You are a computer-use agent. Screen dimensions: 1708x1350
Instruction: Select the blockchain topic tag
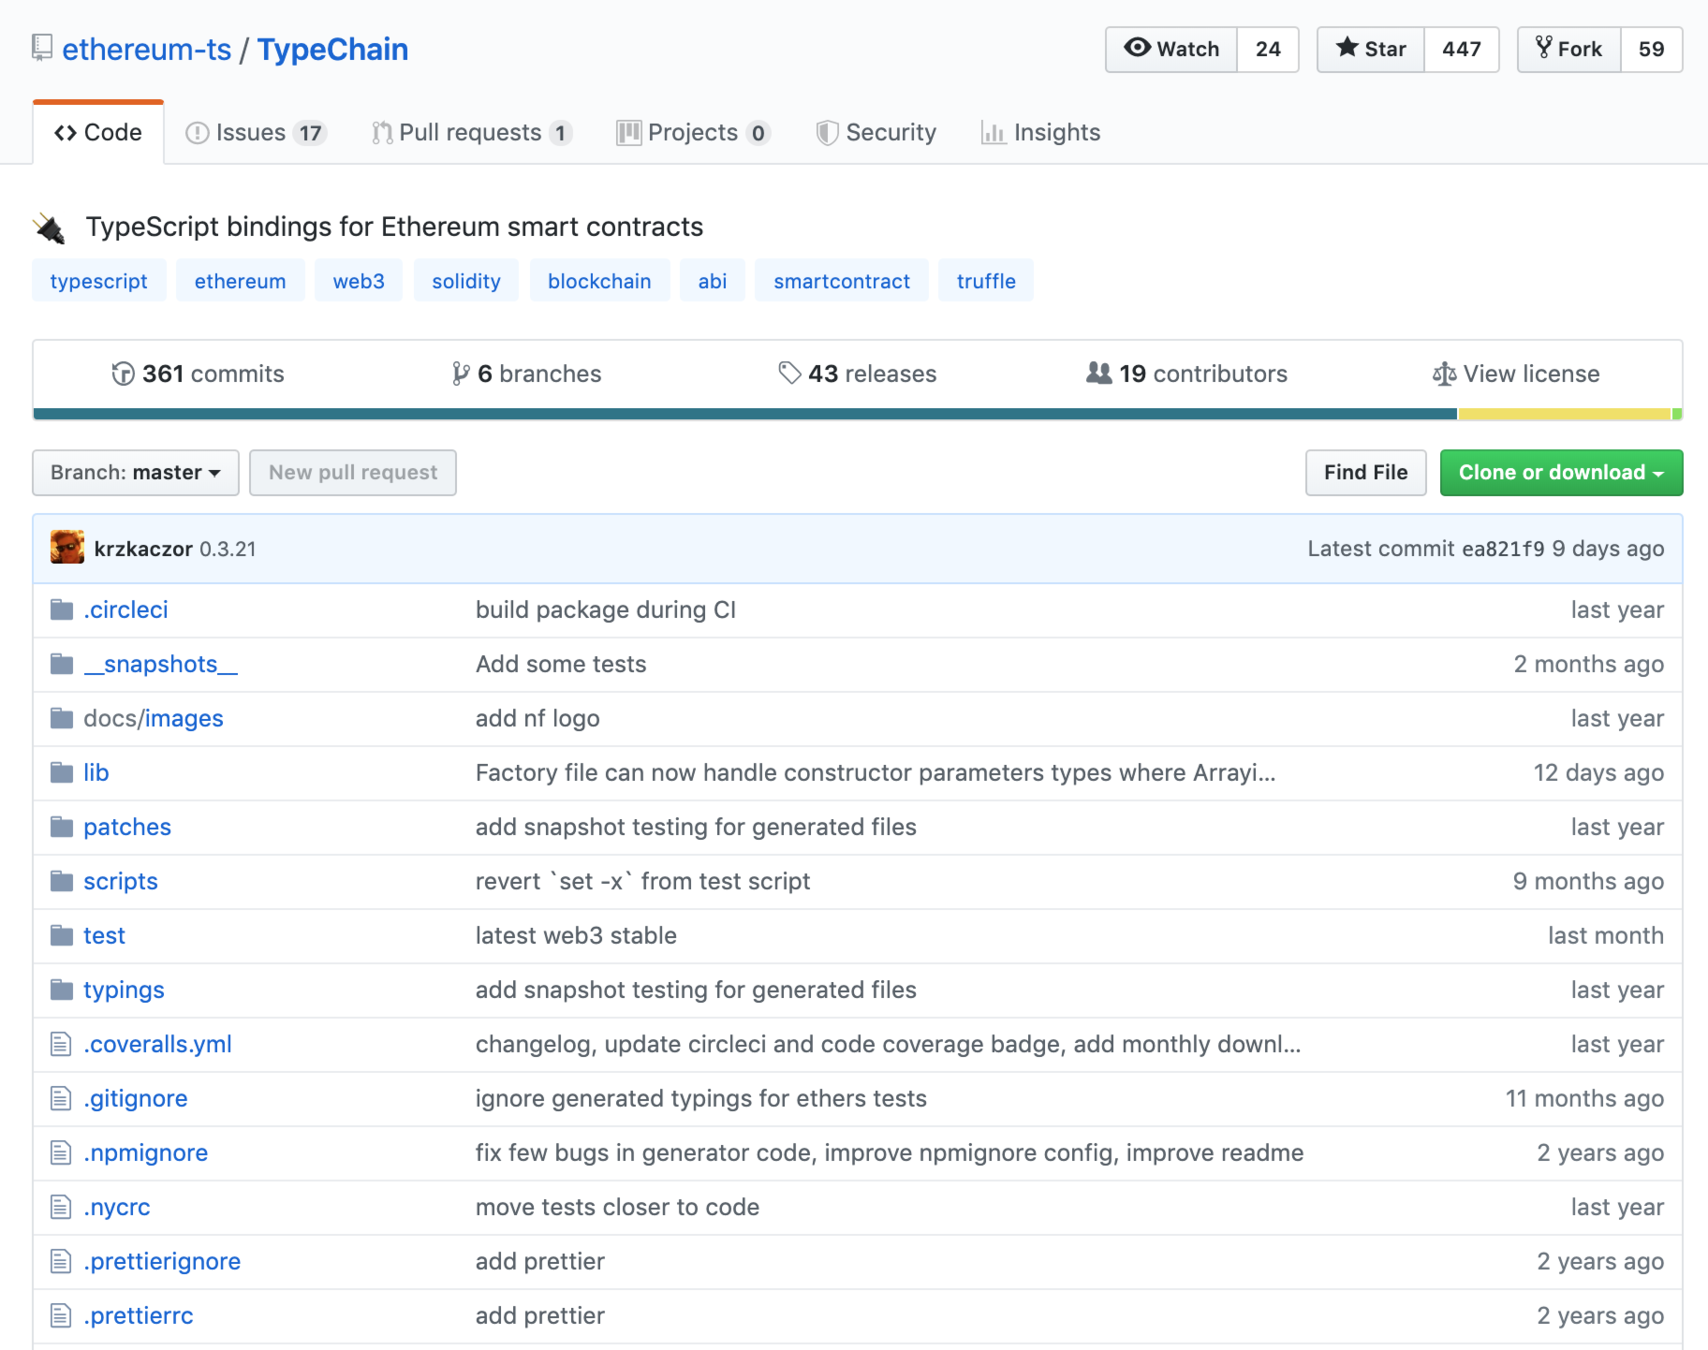click(x=599, y=281)
